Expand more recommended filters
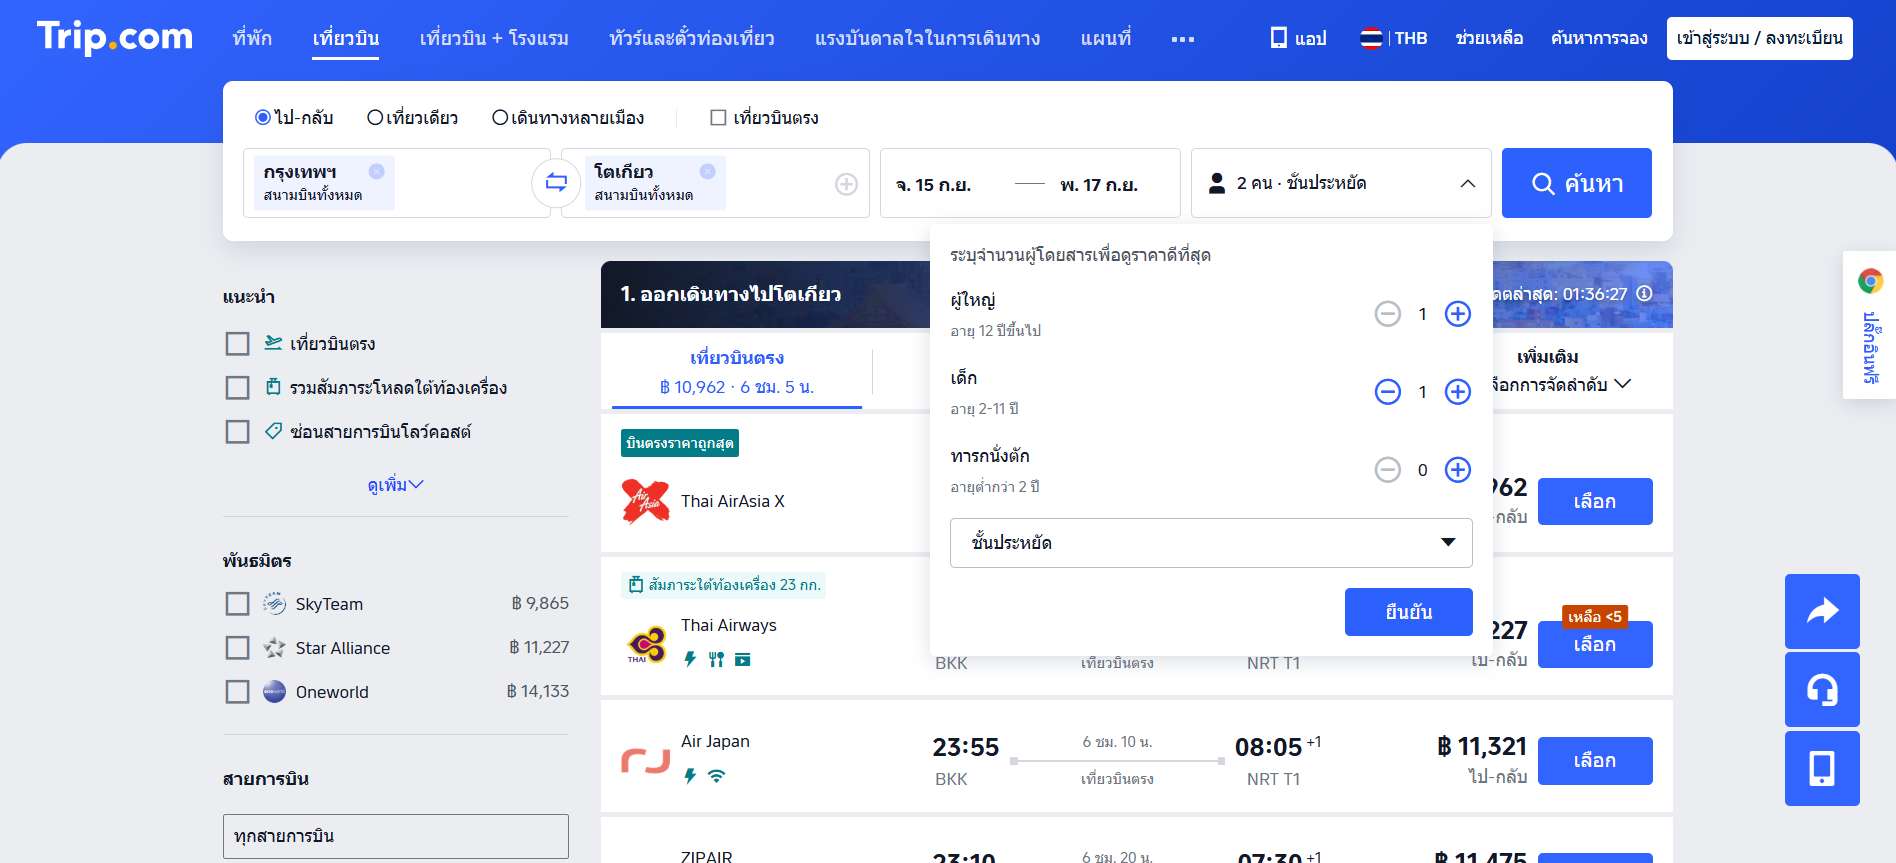 pos(395,485)
